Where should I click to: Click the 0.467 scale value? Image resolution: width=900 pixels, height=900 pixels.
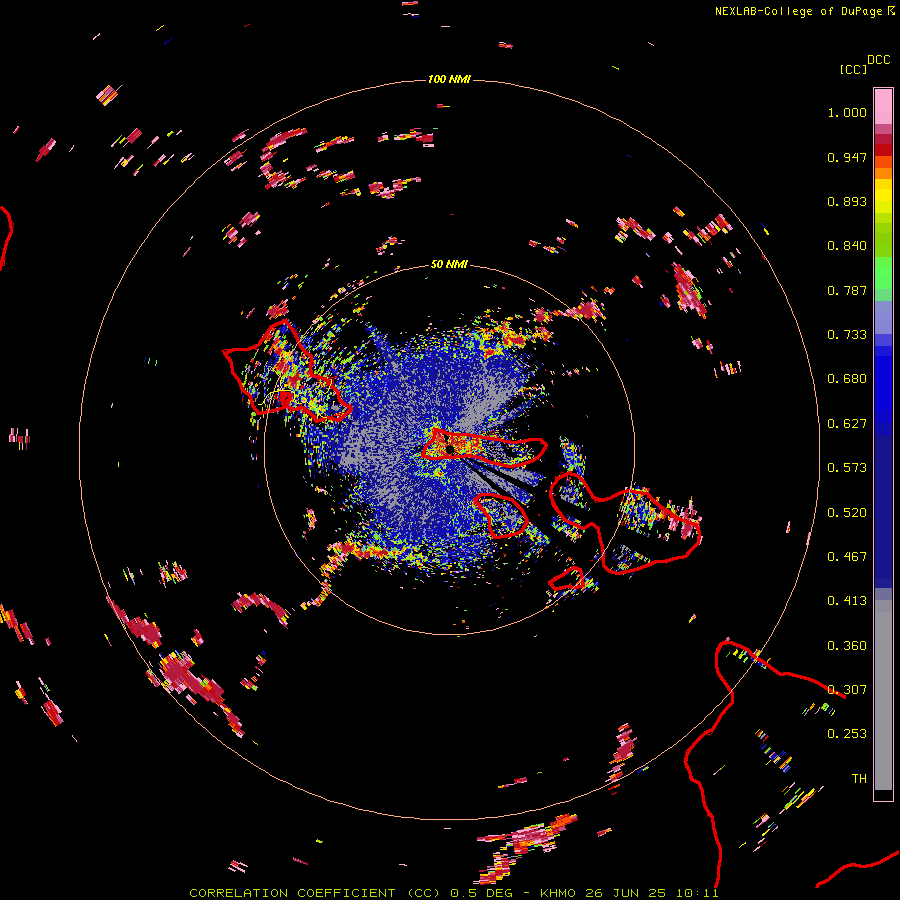[x=847, y=557]
